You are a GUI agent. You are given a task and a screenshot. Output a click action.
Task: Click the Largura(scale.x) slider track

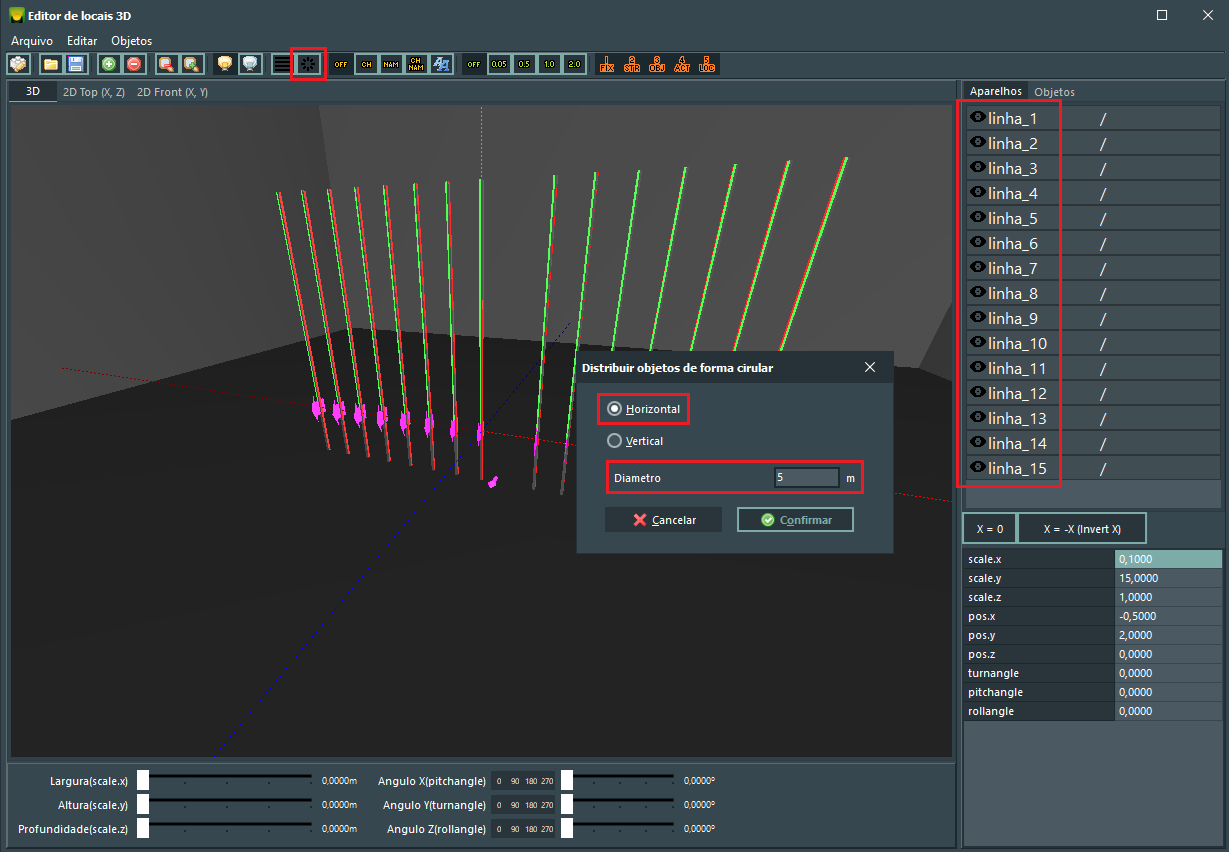click(x=230, y=780)
